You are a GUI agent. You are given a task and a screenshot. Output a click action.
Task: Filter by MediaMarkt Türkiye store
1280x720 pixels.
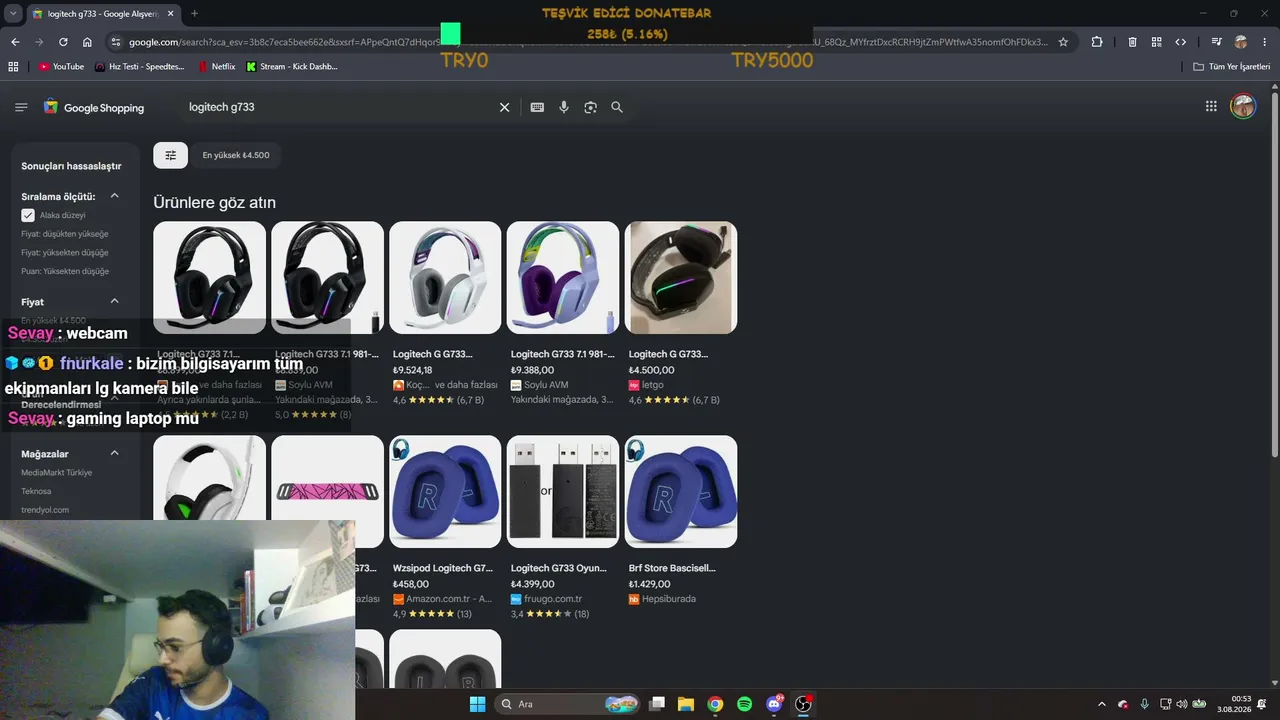(x=57, y=472)
